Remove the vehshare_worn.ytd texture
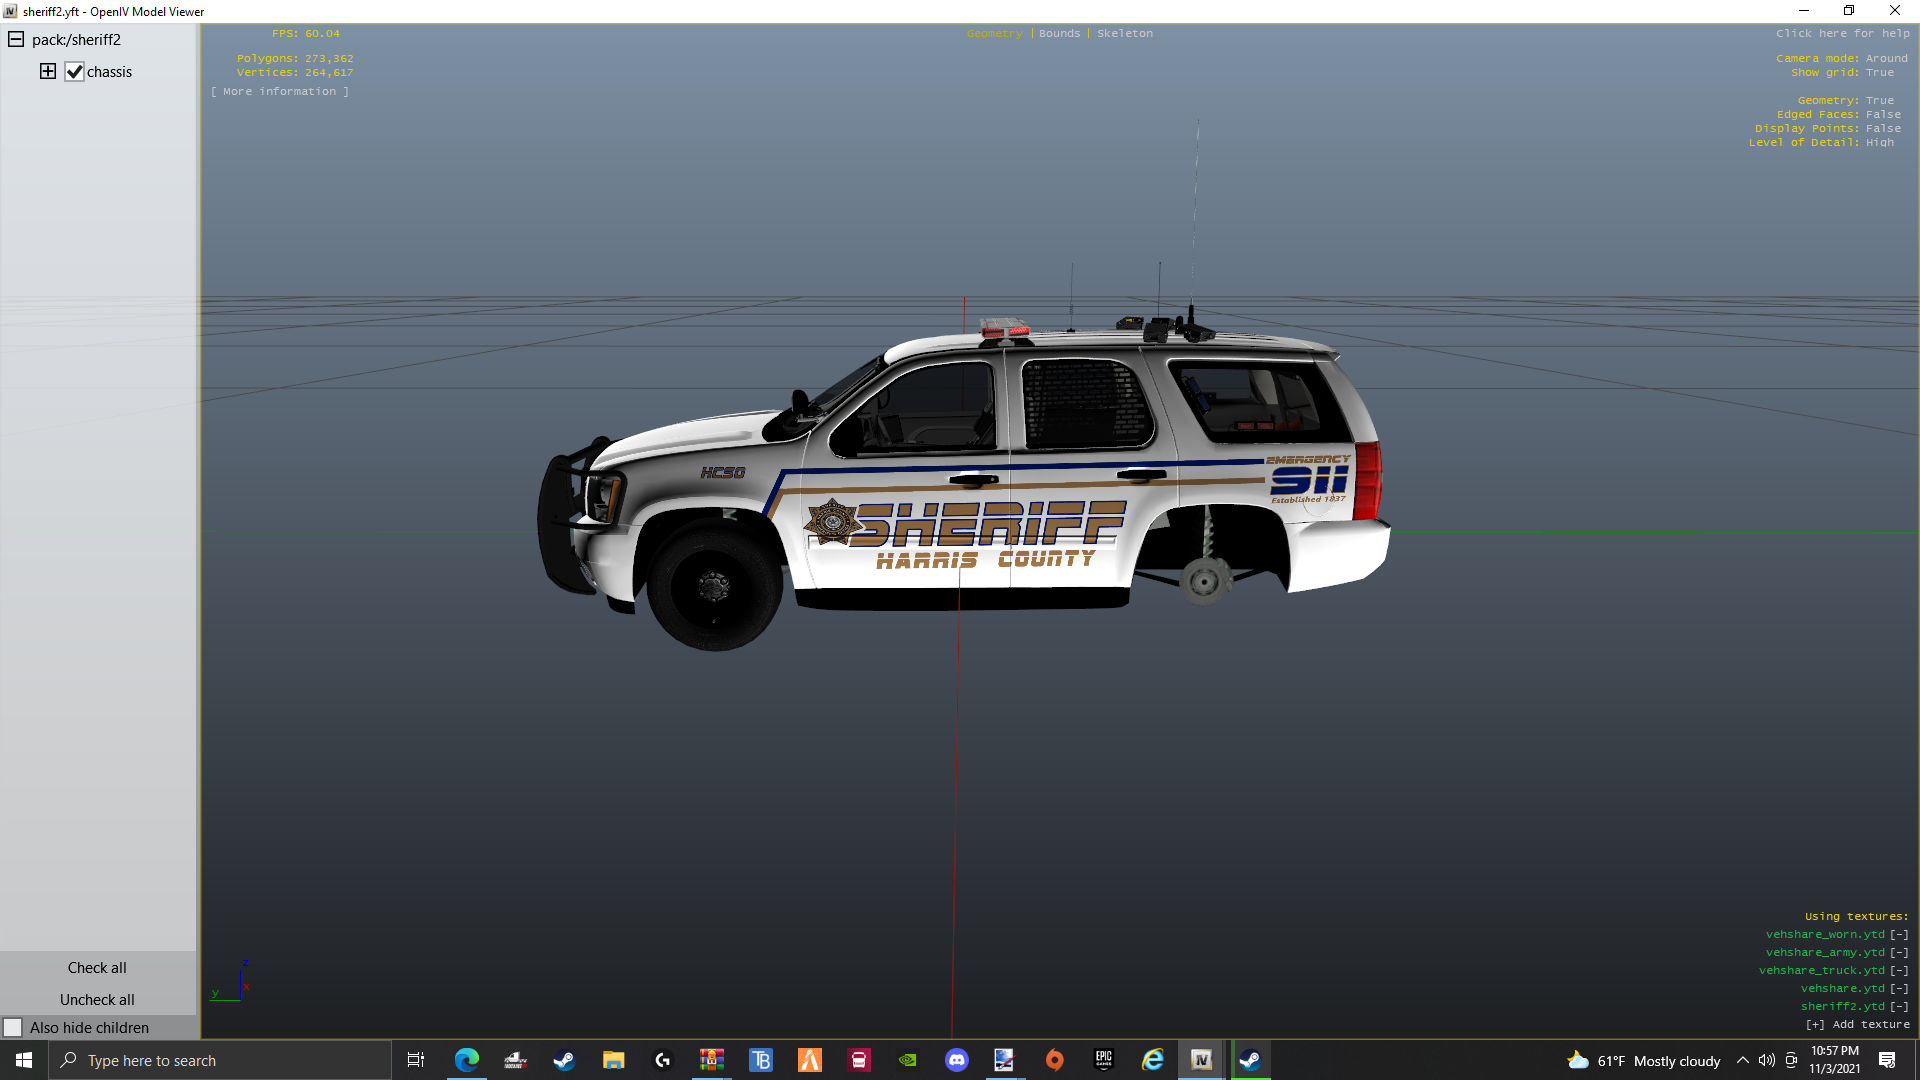 1899,934
